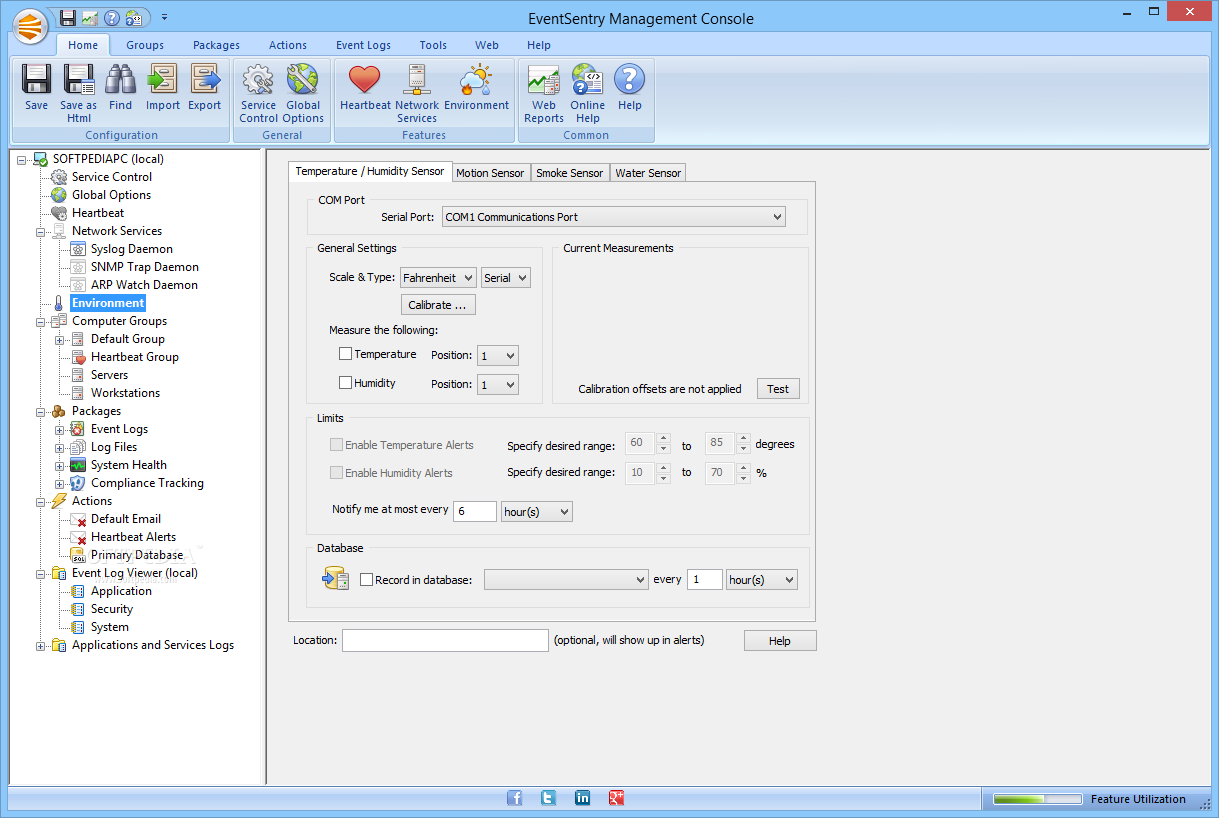The height and width of the screenshot is (818, 1219).
Task: Click quick access Save floppy icon
Action: [x=68, y=17]
